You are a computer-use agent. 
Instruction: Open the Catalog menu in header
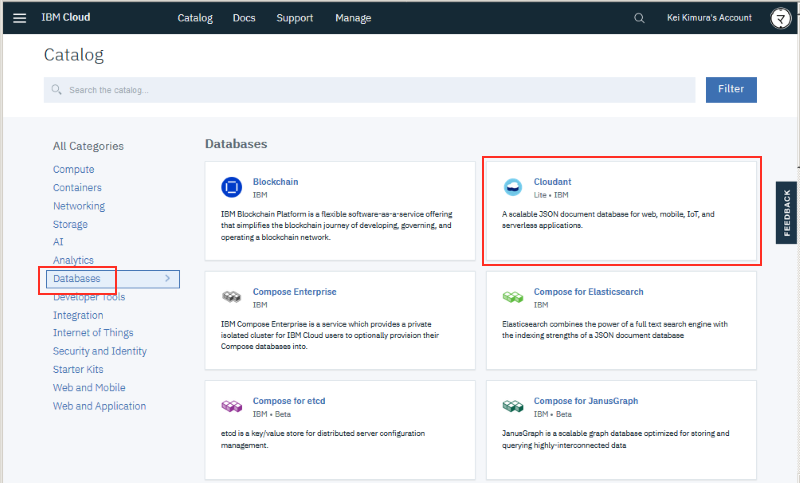[195, 18]
